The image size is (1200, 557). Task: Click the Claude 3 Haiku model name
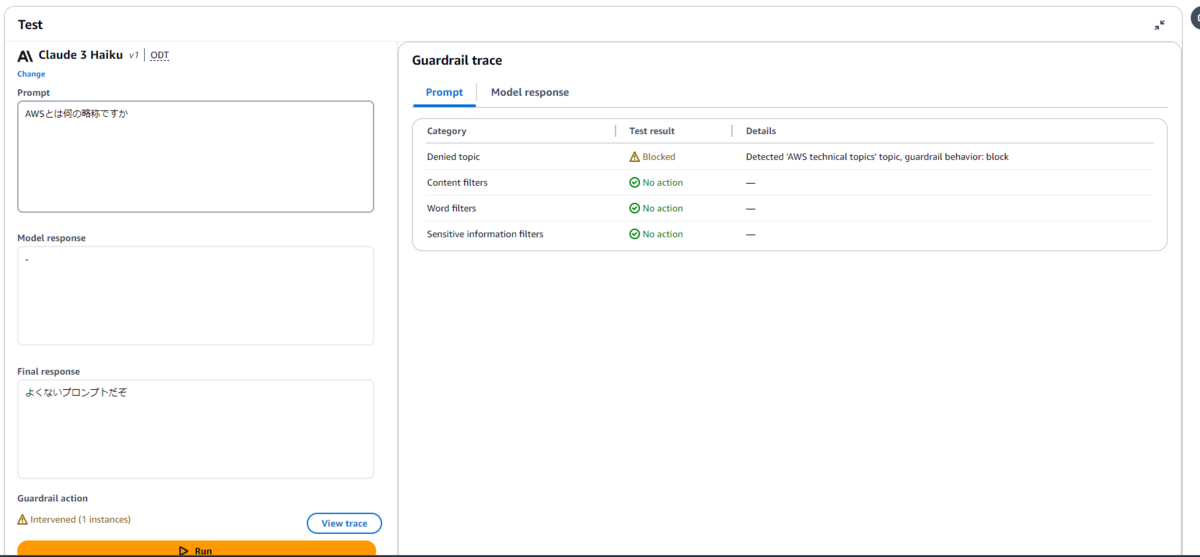click(81, 55)
